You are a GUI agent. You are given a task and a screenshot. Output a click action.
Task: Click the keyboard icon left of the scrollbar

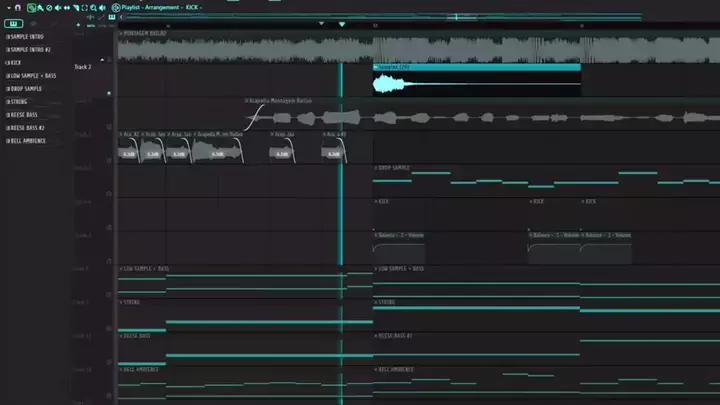[112, 17]
